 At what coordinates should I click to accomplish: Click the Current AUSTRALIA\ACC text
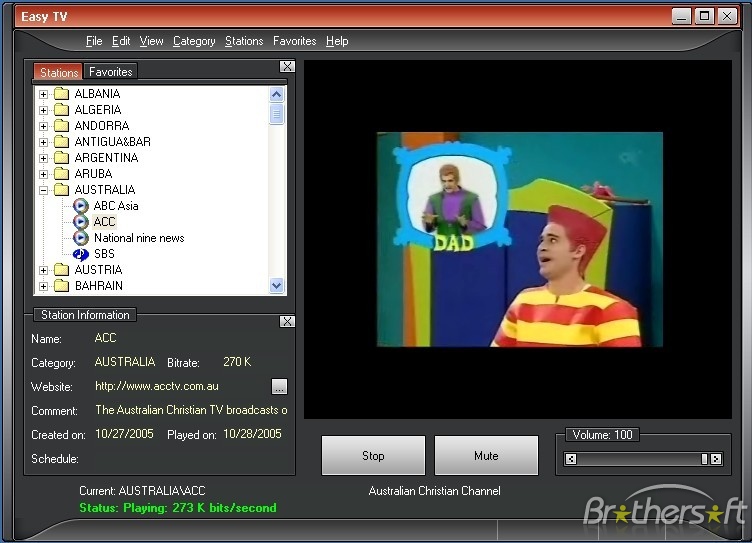tap(142, 491)
